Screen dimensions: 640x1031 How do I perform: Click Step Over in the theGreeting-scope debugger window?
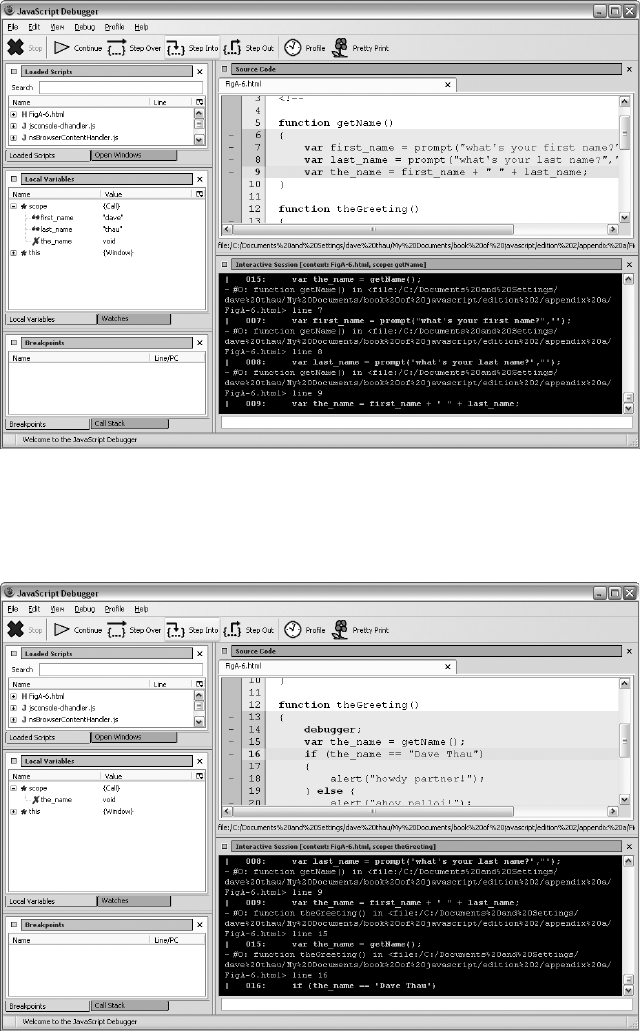pyautogui.click(x=134, y=630)
